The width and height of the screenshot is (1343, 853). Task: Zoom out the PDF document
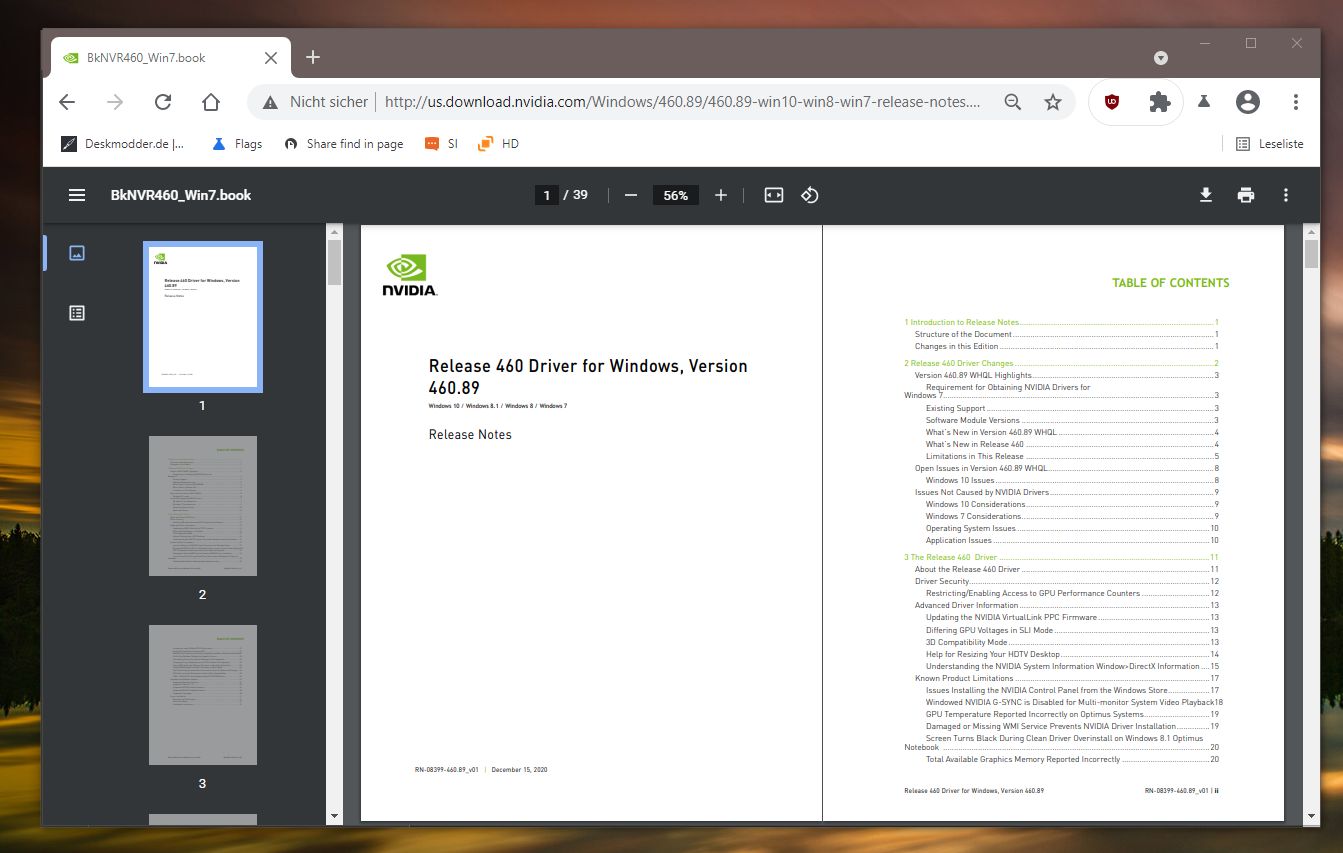(631, 195)
